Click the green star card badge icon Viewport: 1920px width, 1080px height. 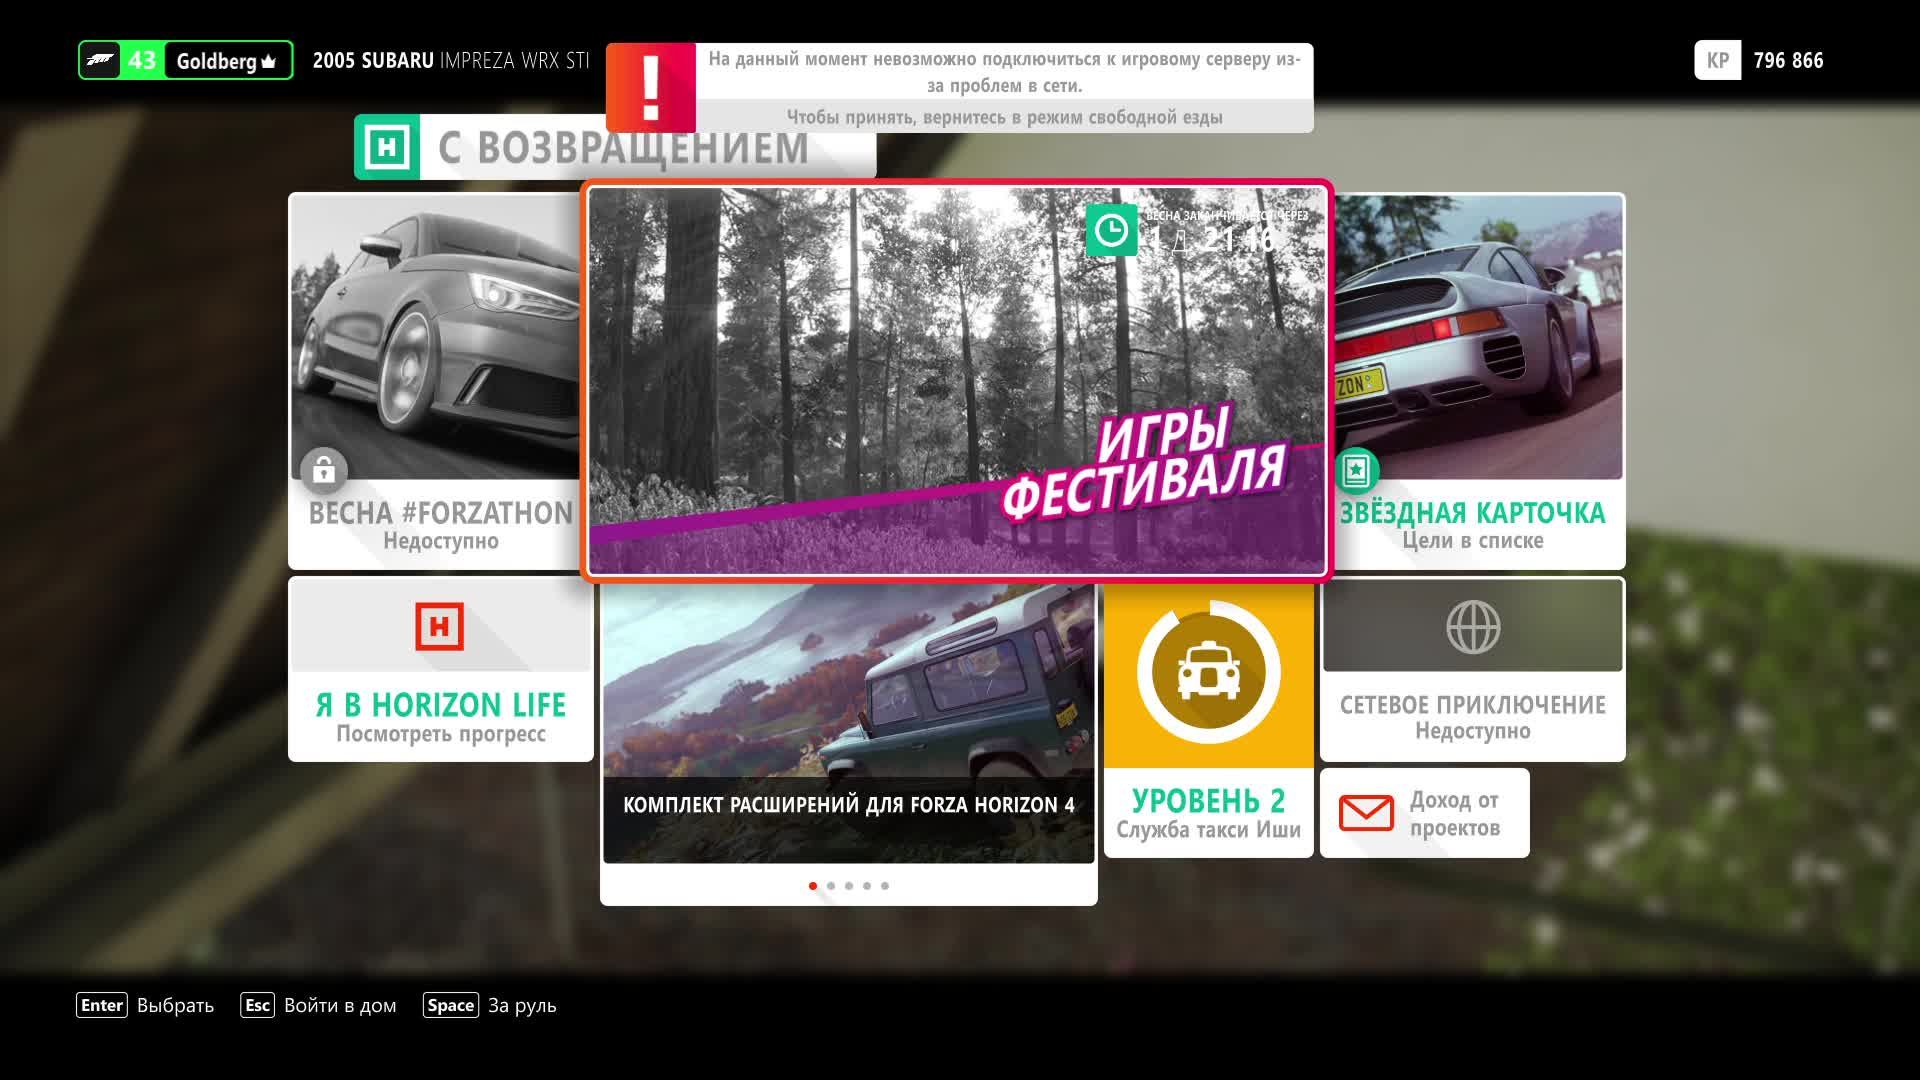[1356, 470]
